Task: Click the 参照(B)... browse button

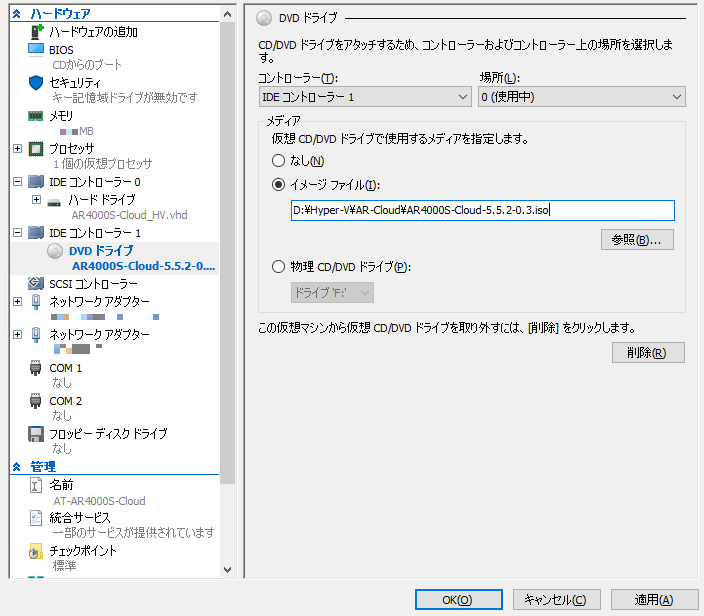Action: click(x=637, y=239)
